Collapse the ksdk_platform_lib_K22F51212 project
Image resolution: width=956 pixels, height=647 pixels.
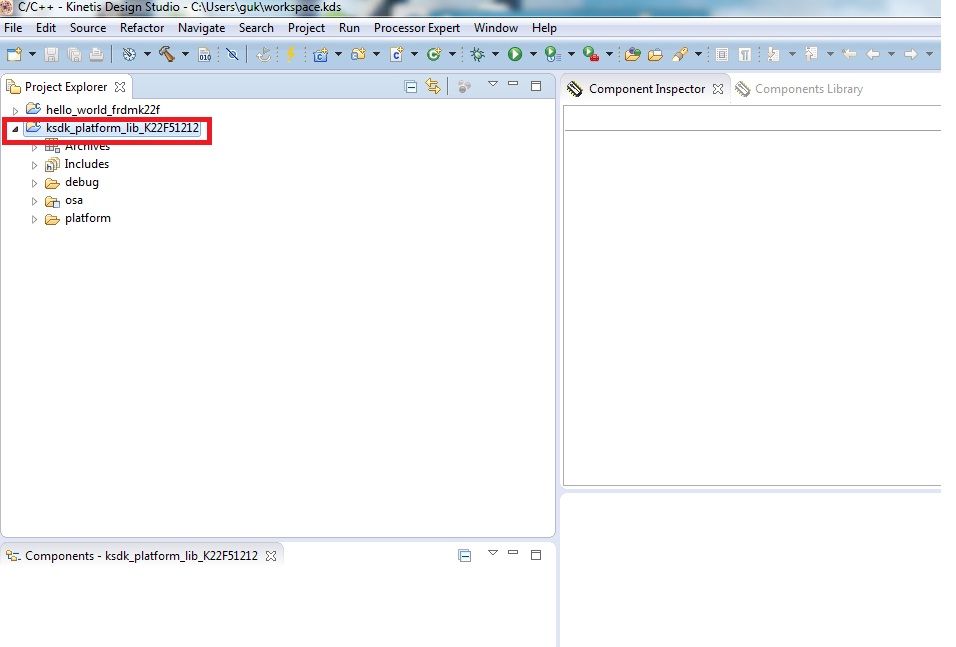click(x=15, y=129)
